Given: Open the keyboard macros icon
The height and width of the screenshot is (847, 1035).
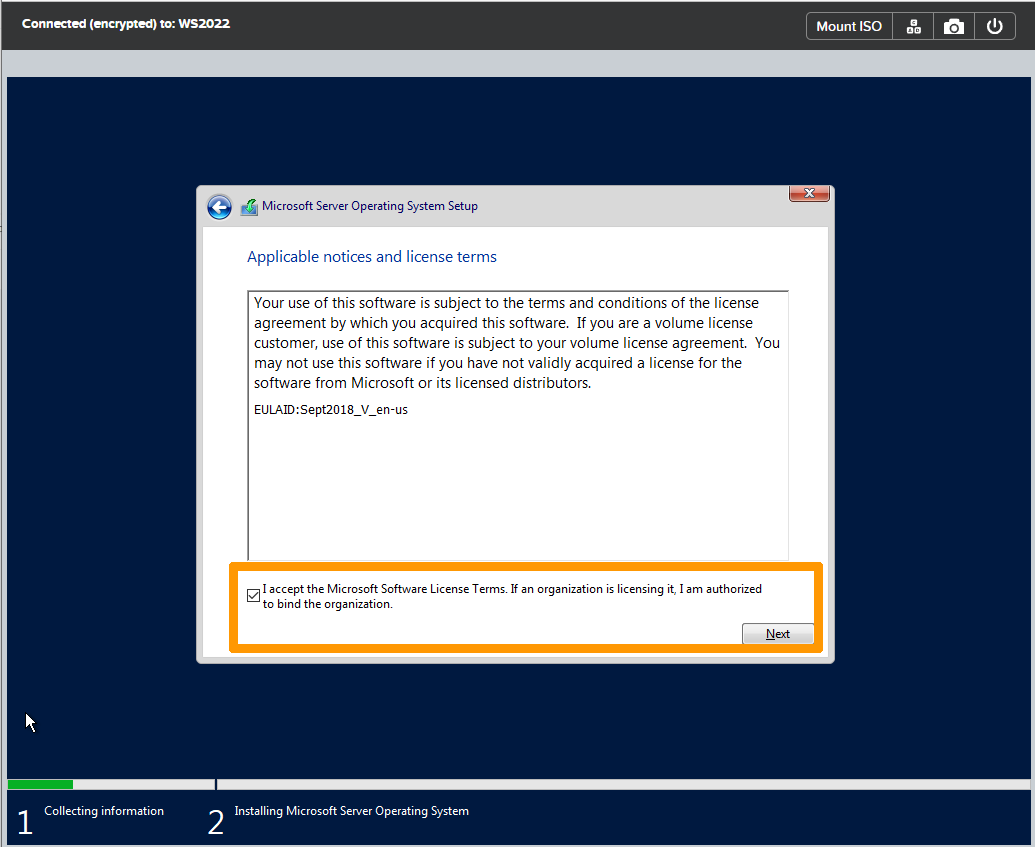Looking at the screenshot, I should pyautogui.click(x=912, y=25).
